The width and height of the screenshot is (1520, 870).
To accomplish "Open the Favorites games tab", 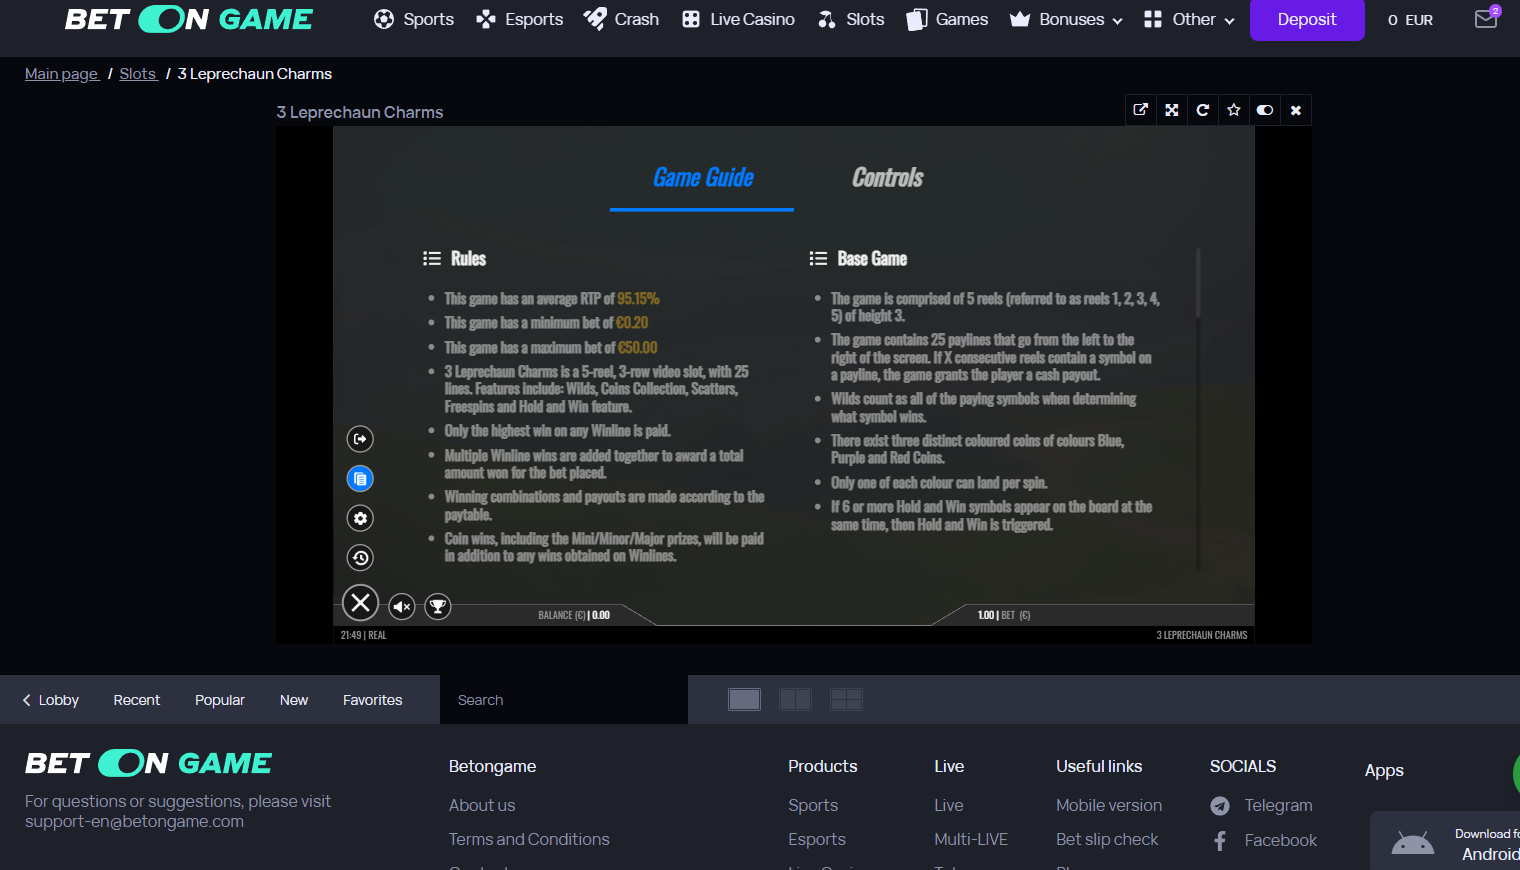I will tap(372, 700).
